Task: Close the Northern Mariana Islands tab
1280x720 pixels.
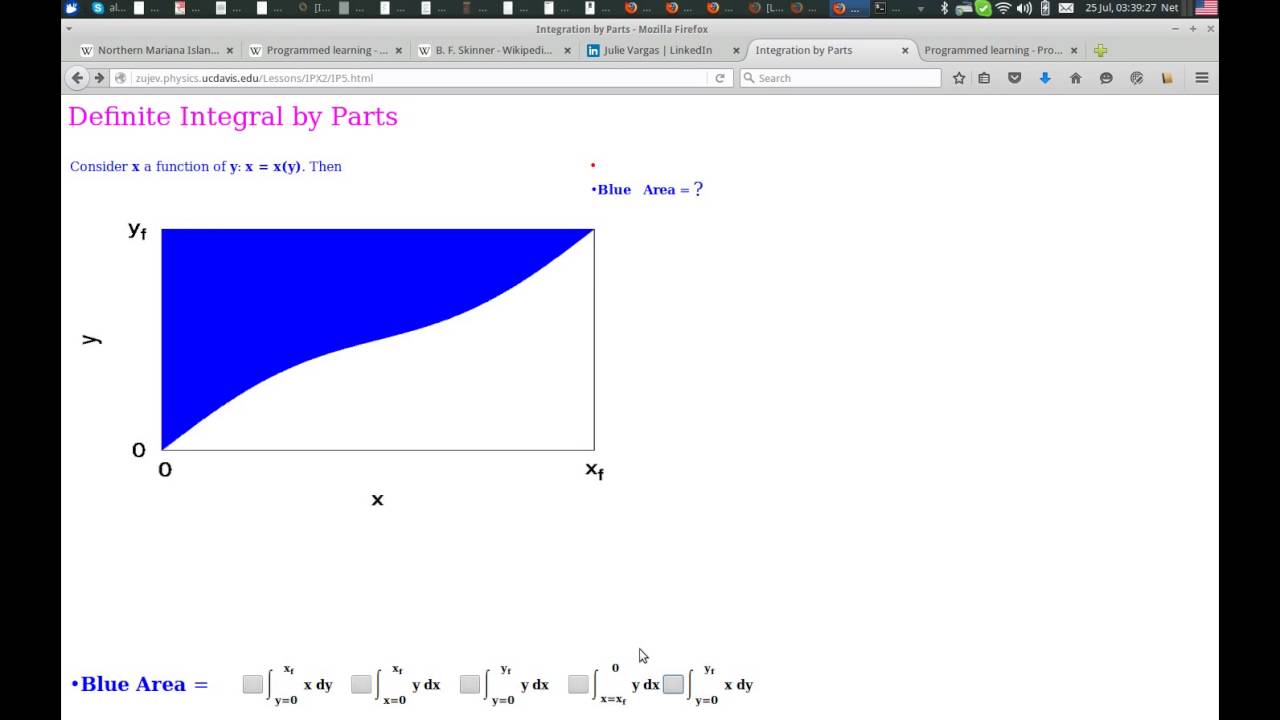Action: click(x=229, y=50)
